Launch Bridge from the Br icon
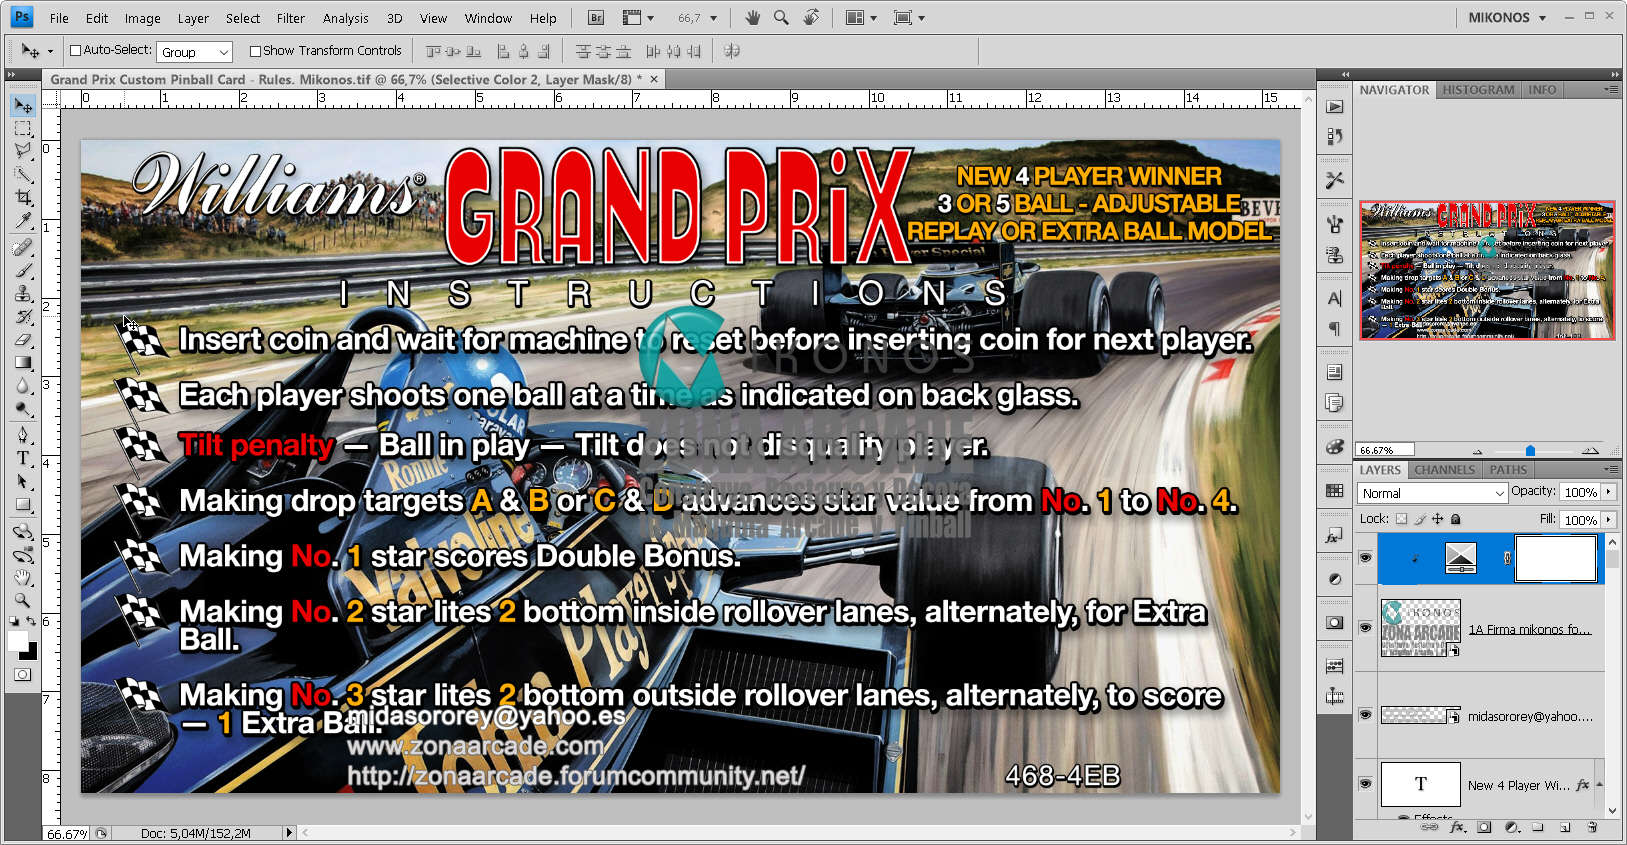The height and width of the screenshot is (845, 1627). point(596,18)
